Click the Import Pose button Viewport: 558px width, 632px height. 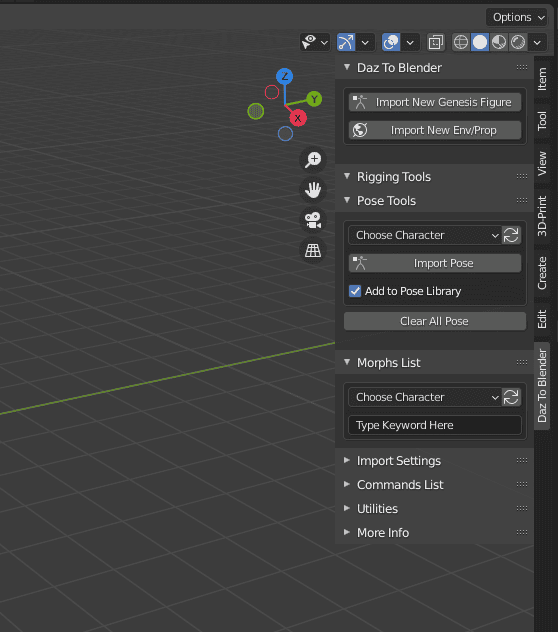[435, 263]
